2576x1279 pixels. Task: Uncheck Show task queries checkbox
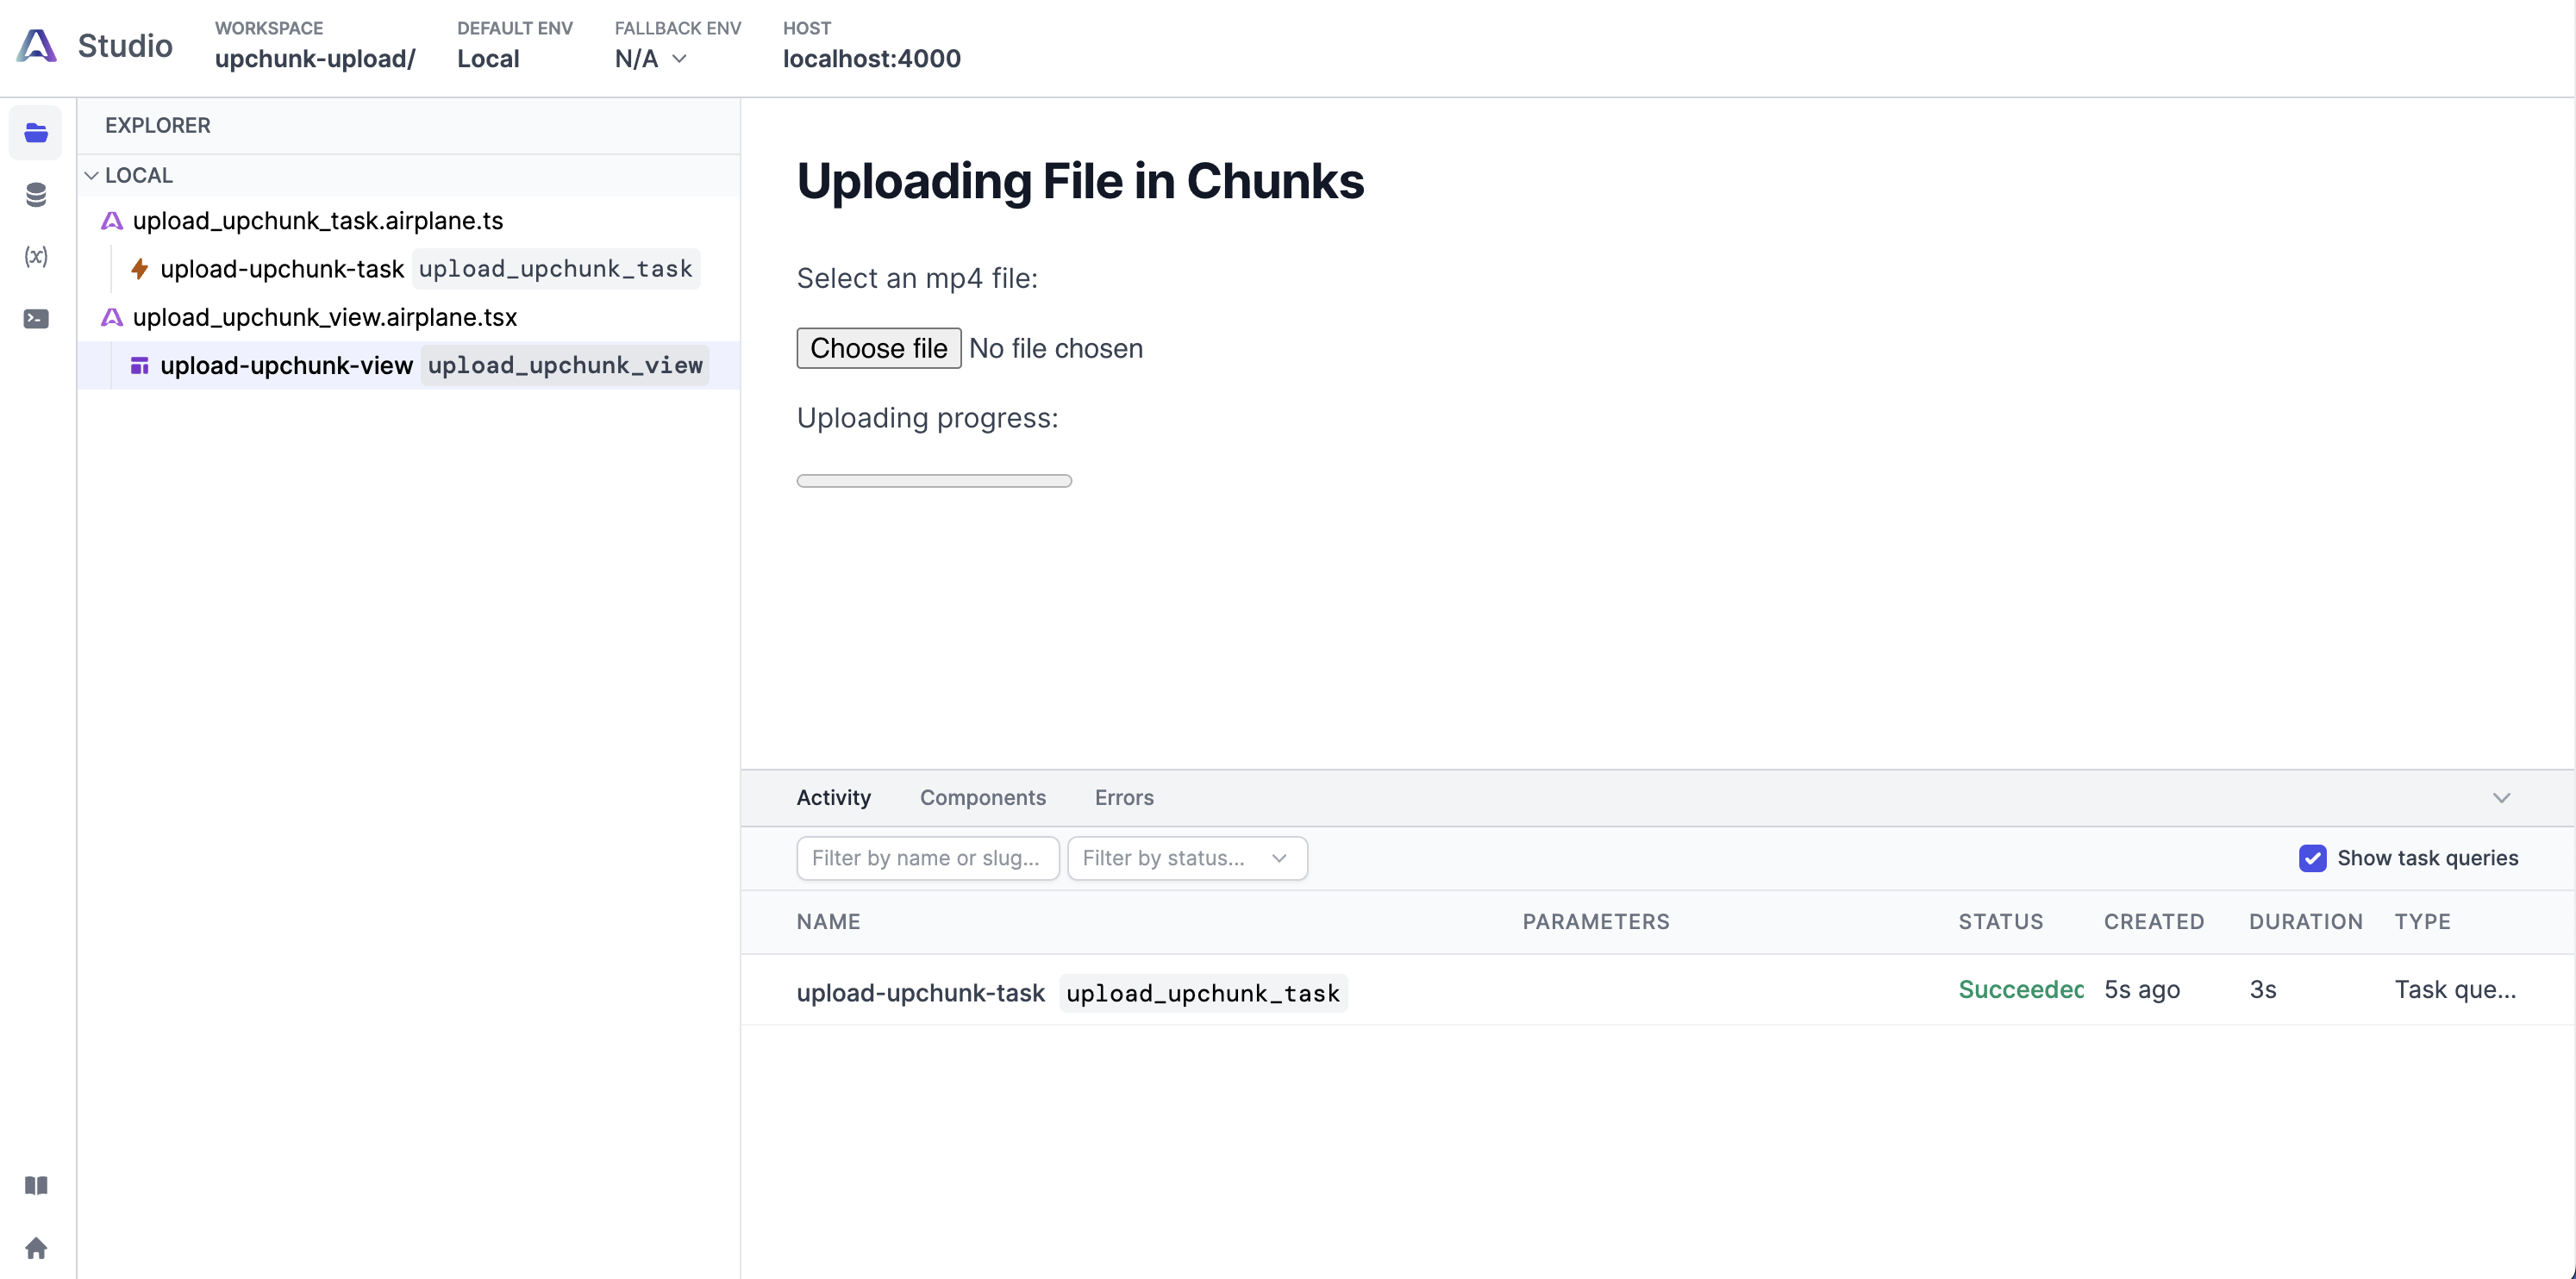2312,858
